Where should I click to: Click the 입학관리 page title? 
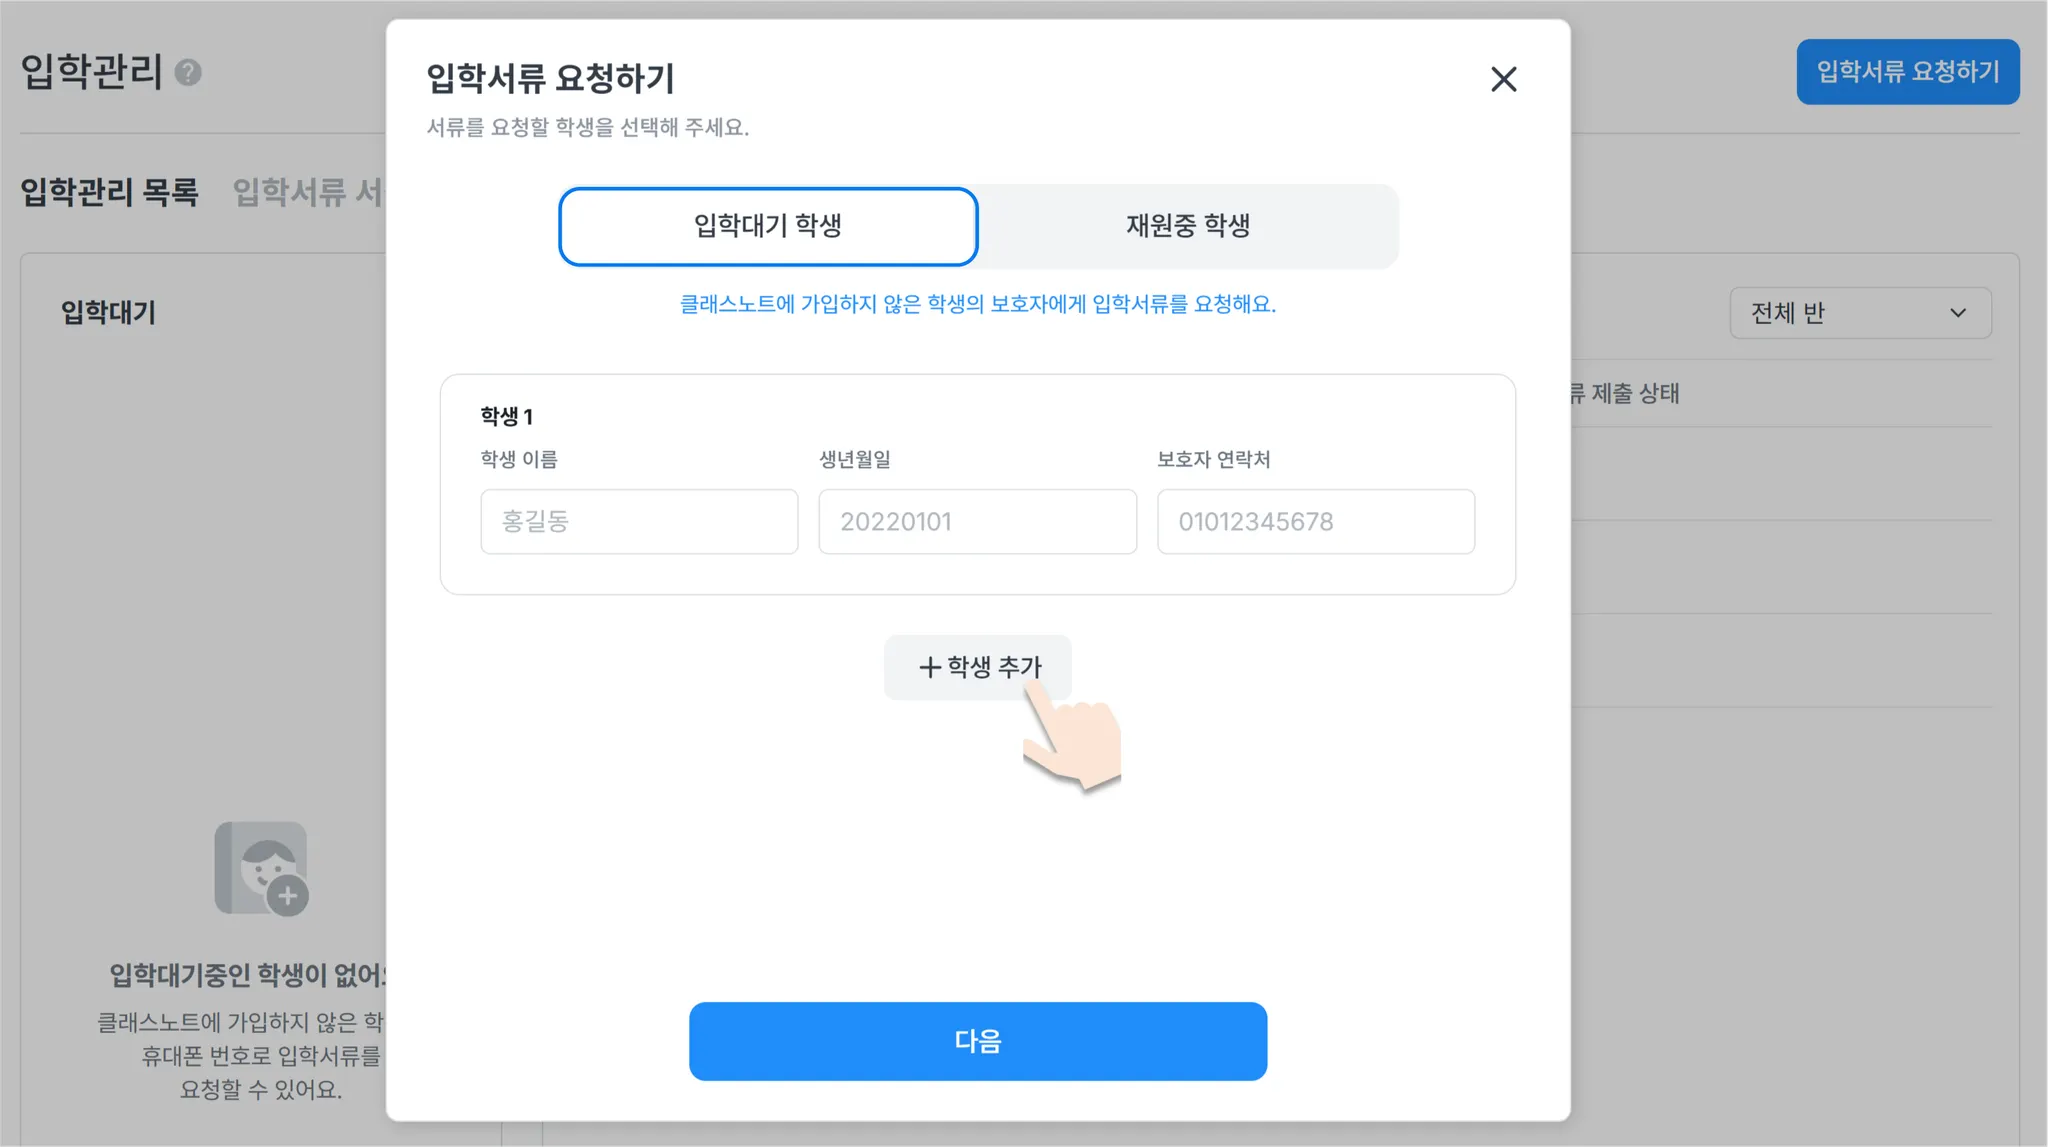92,72
